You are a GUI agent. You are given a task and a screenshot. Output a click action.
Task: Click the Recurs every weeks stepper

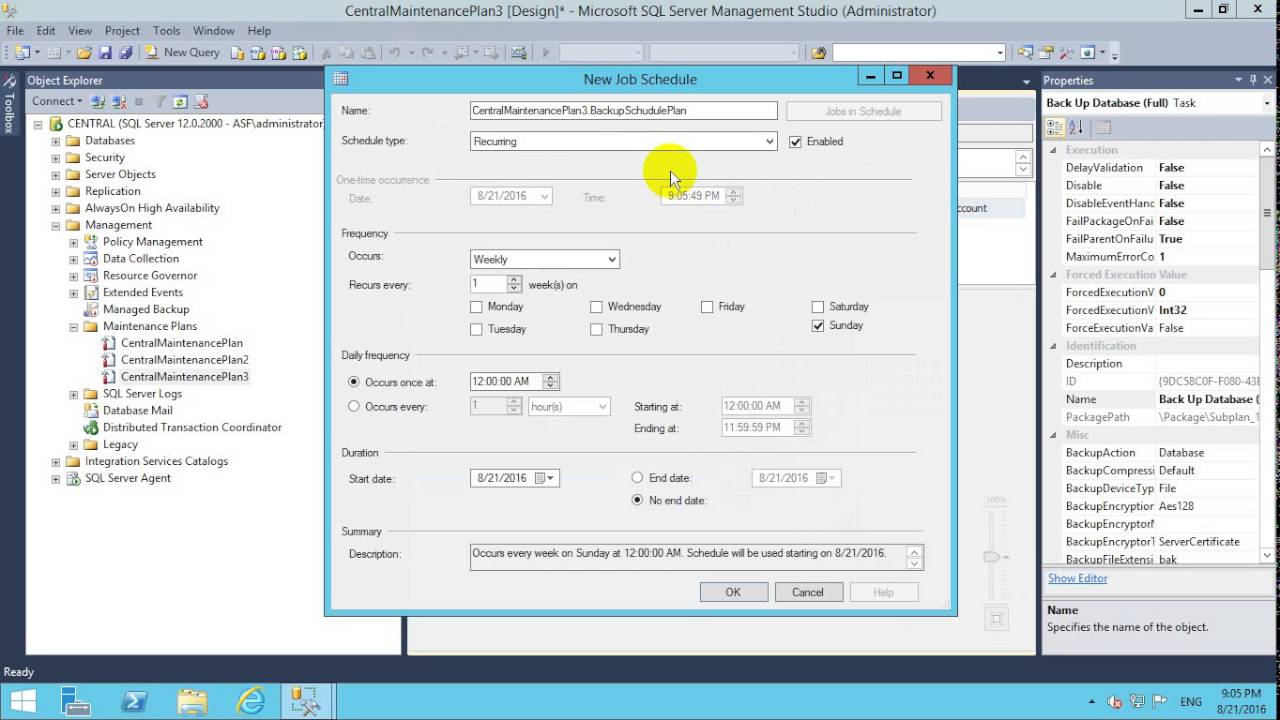[514, 285]
